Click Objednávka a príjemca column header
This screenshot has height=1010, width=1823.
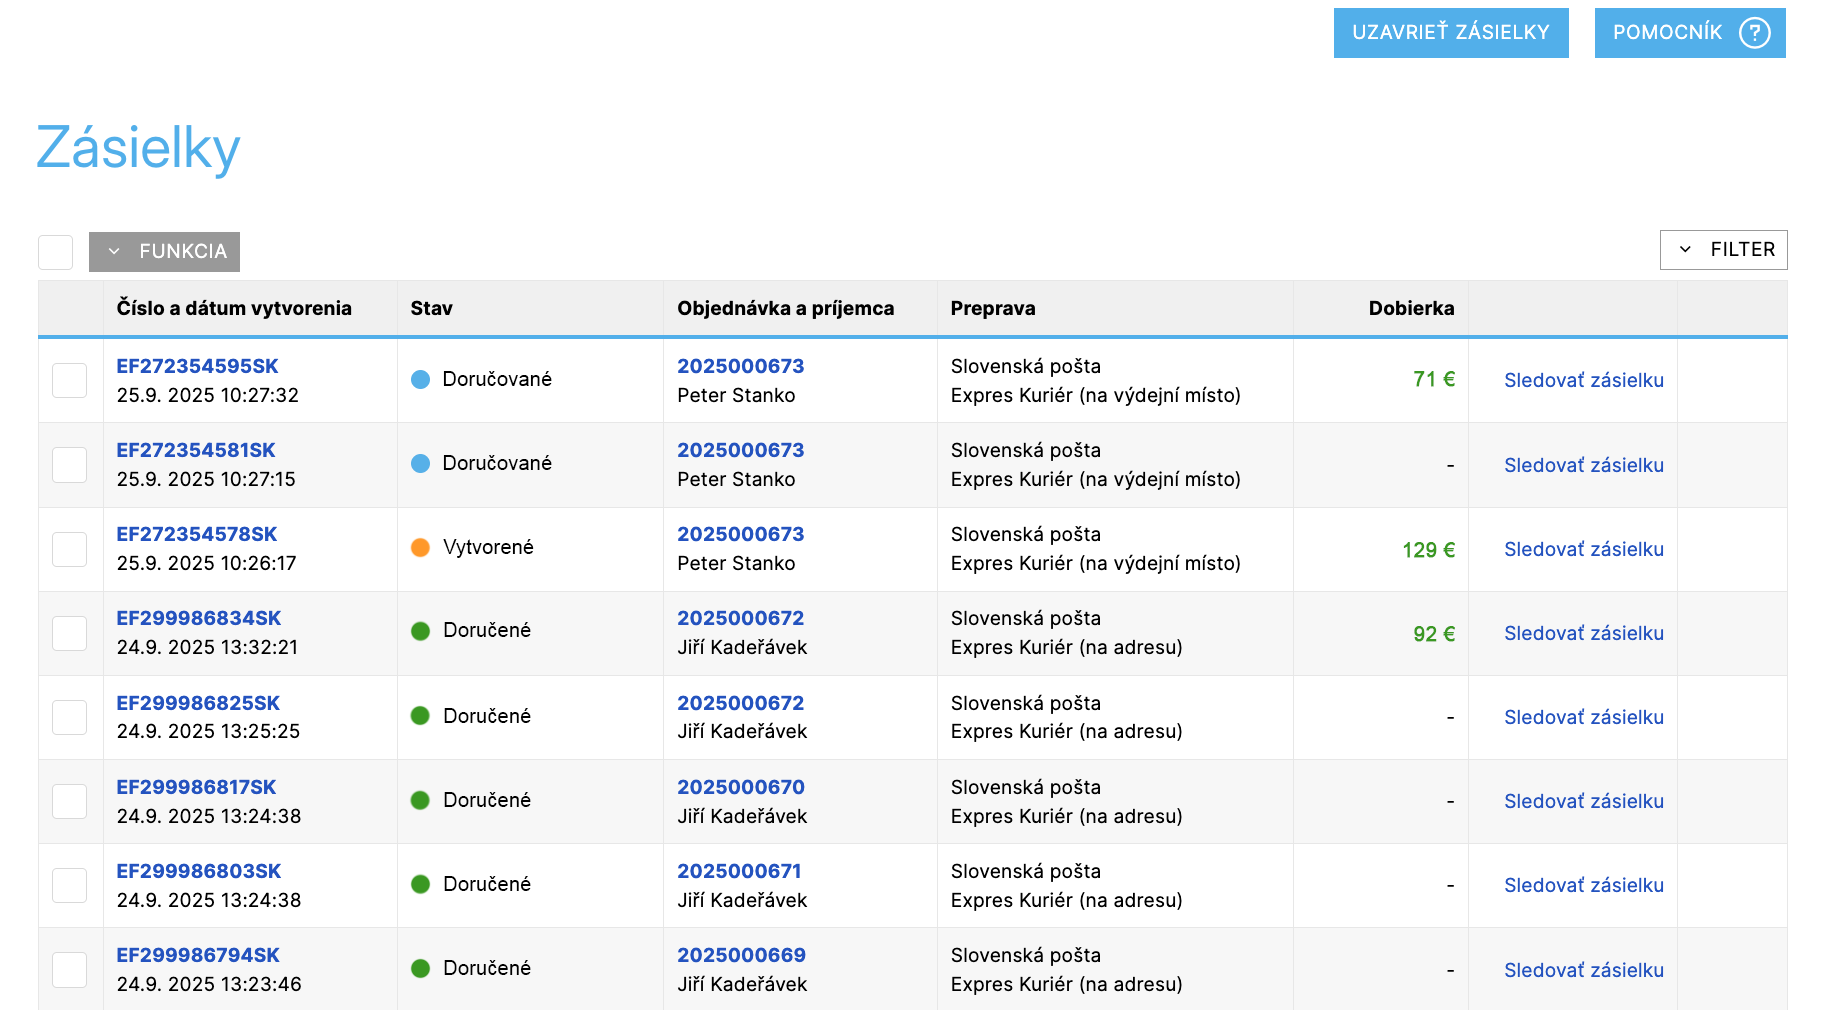(785, 308)
